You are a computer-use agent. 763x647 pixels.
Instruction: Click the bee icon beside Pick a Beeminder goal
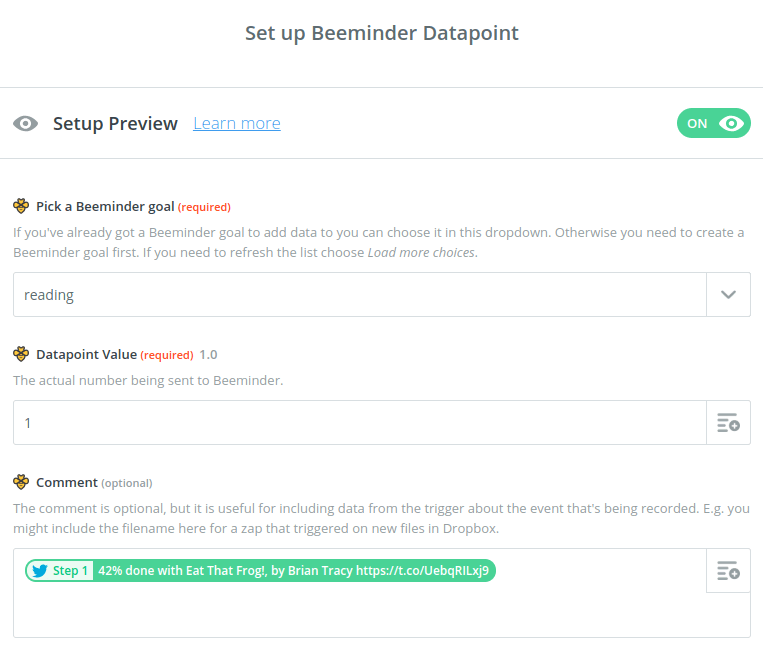point(21,206)
